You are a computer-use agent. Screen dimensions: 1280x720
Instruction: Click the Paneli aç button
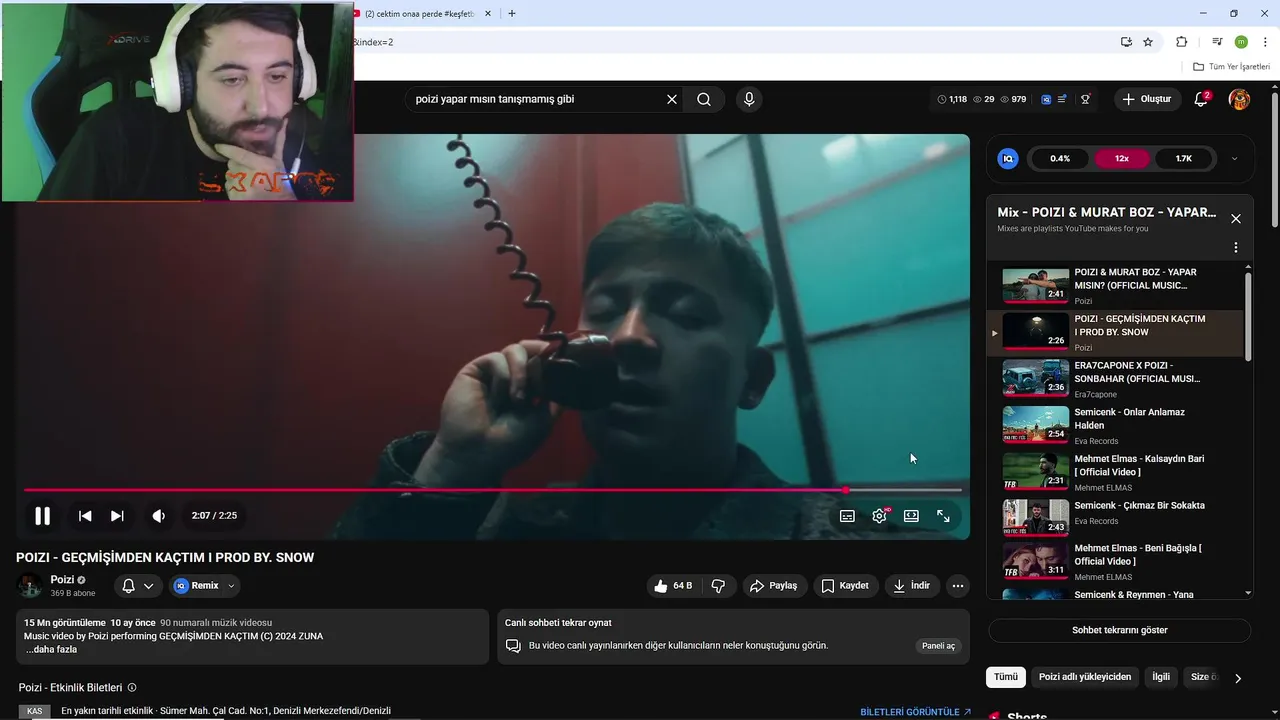pyautogui.click(x=938, y=646)
